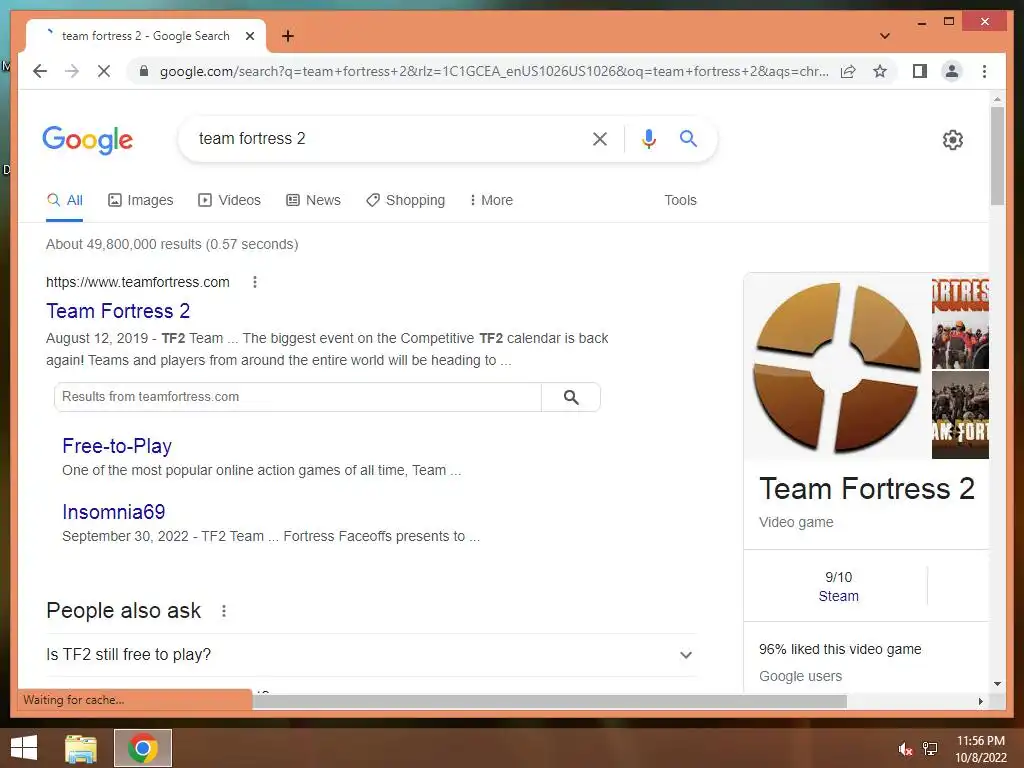The height and width of the screenshot is (768, 1024).
Task: Open the Team Fortress 2 result link
Action: [x=118, y=311]
